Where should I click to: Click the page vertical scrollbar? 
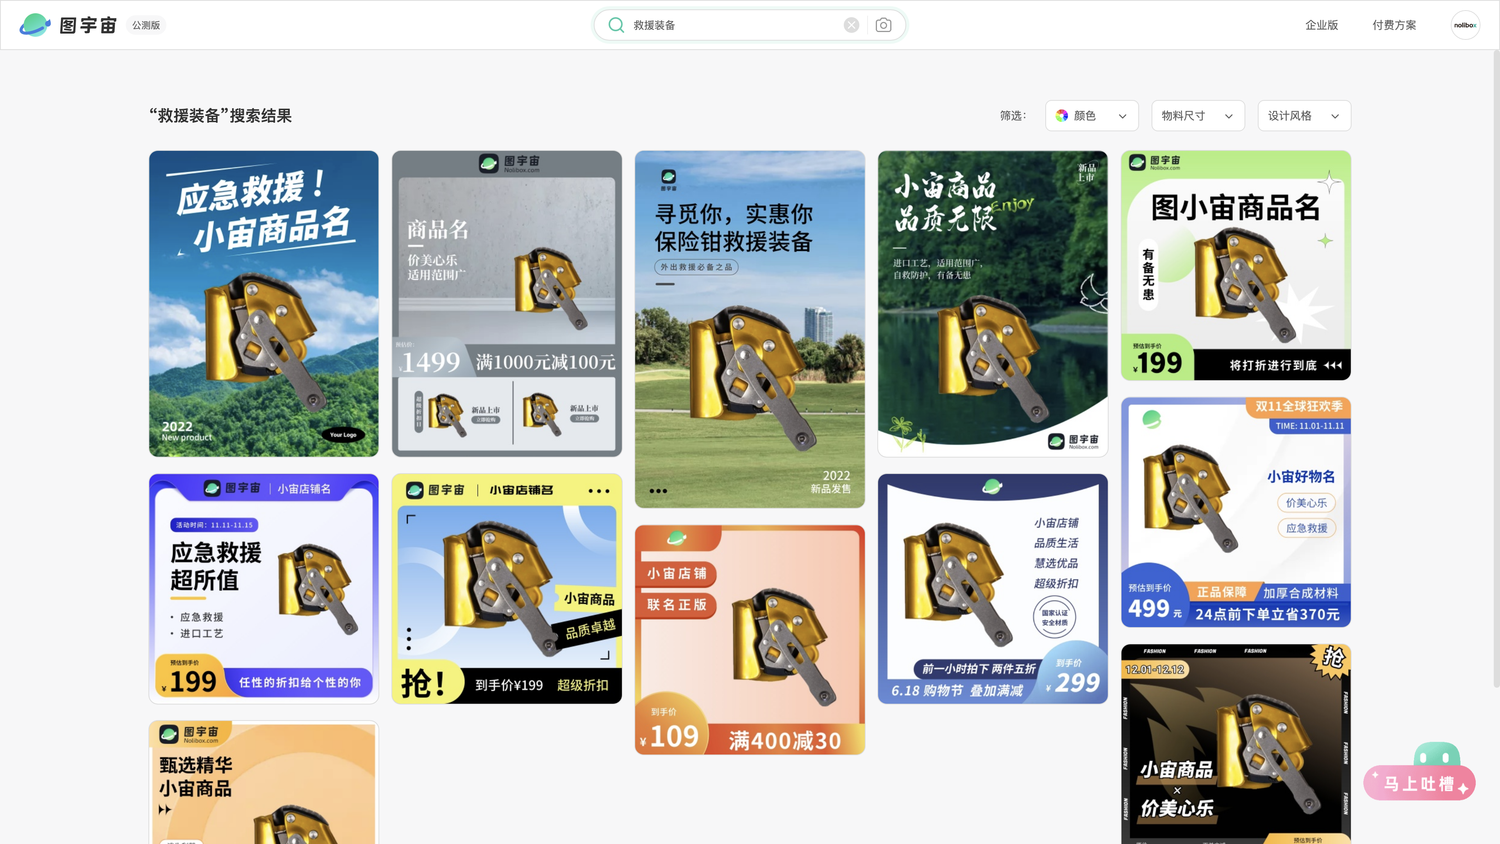[x=1495, y=368]
